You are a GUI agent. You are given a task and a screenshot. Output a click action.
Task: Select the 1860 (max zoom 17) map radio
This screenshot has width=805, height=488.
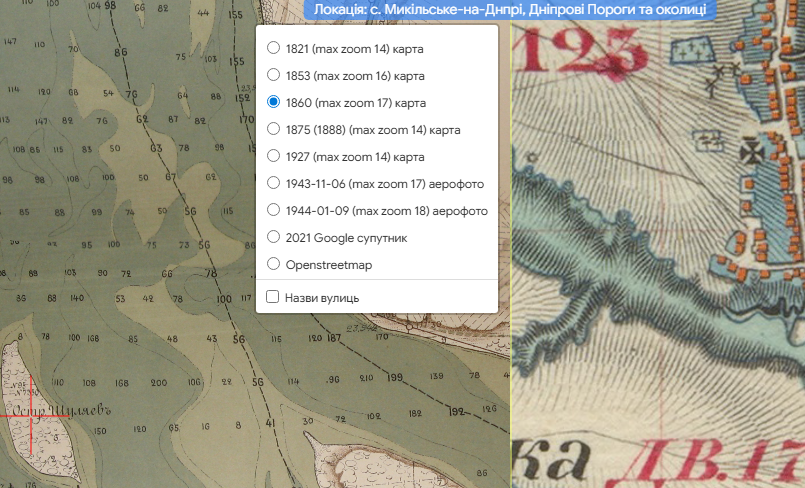tap(273, 102)
